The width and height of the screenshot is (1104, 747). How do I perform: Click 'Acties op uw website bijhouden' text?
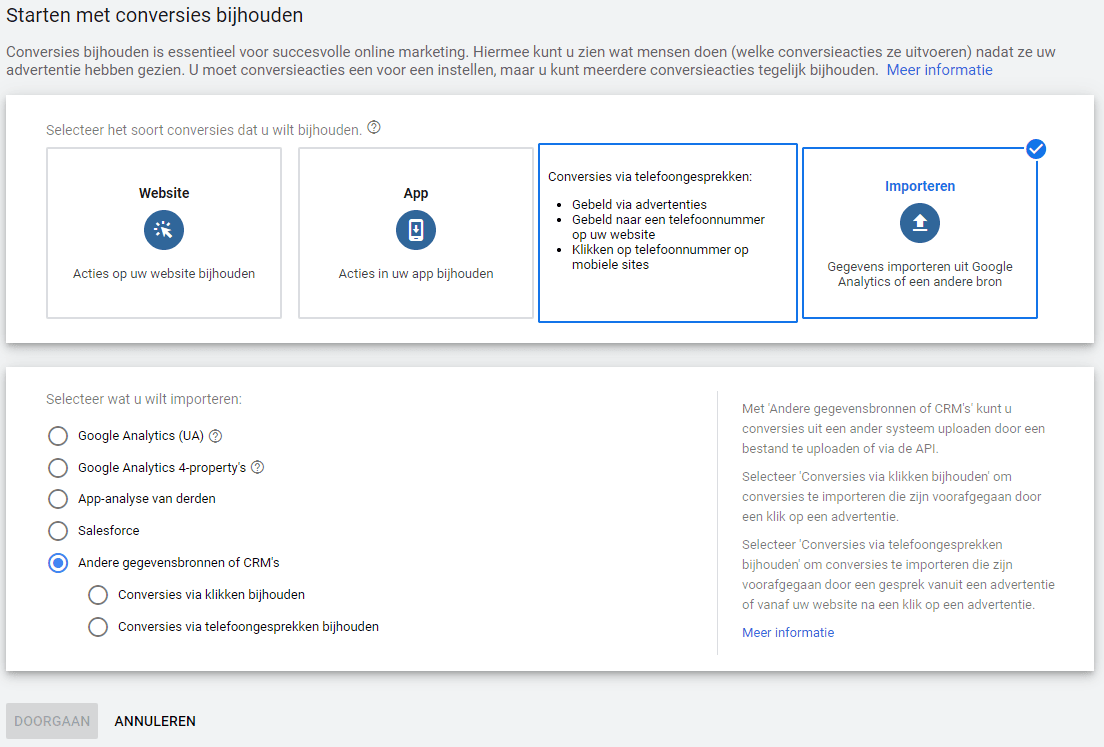[164, 274]
